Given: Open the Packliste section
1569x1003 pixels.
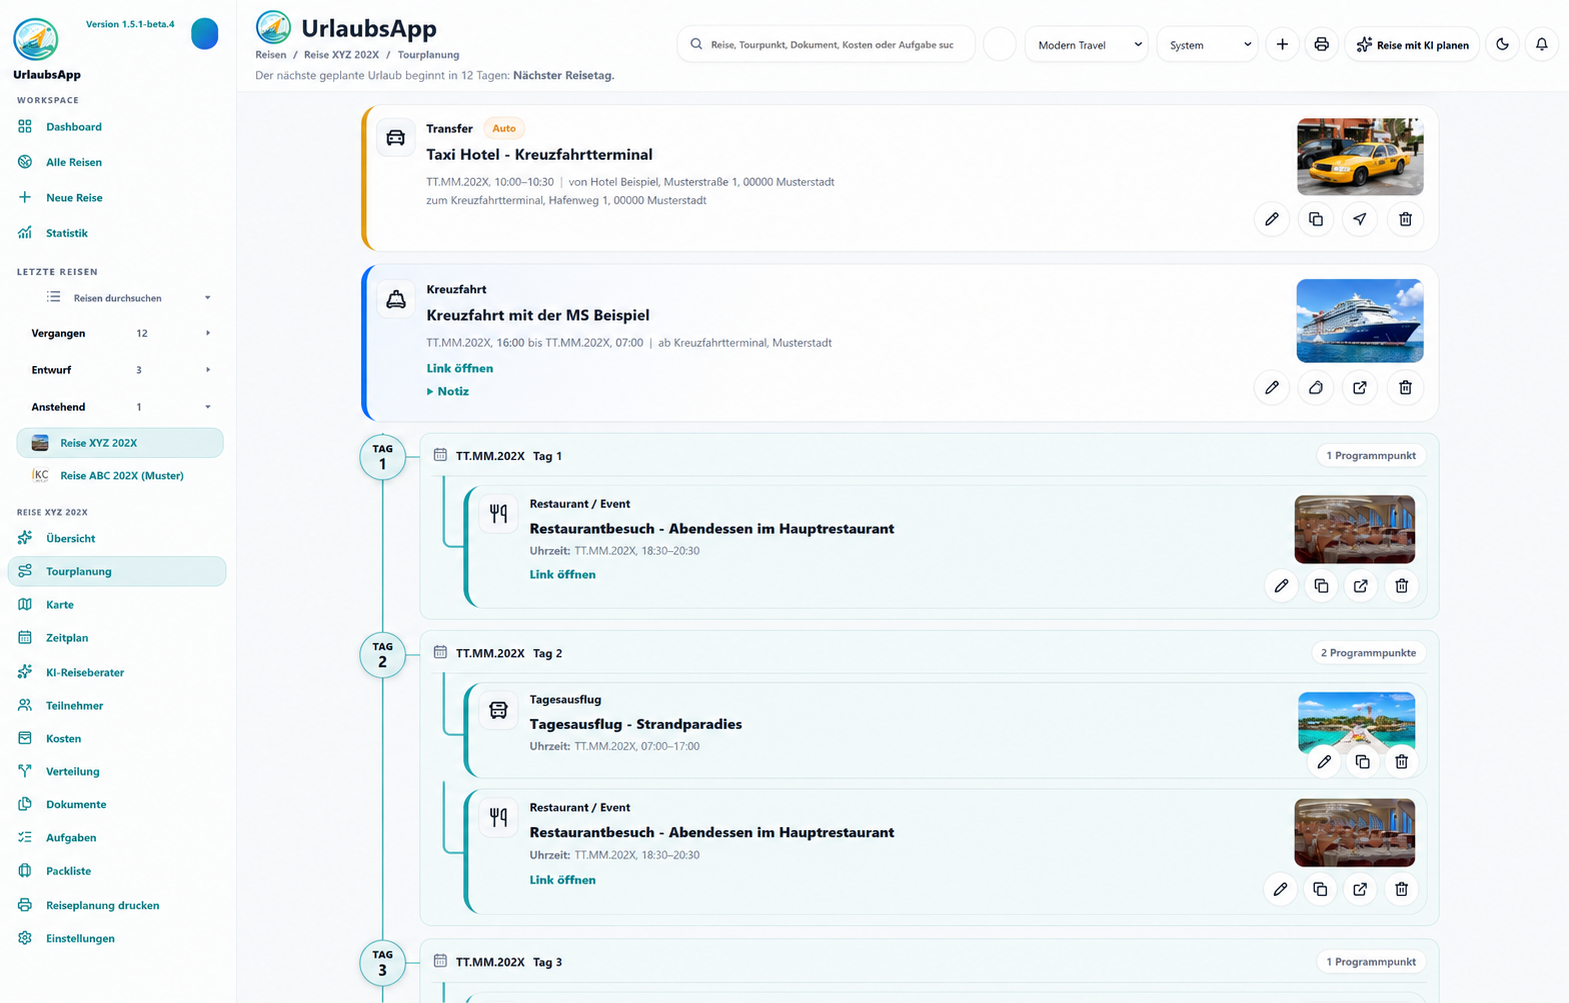Looking at the screenshot, I should pos(68,871).
